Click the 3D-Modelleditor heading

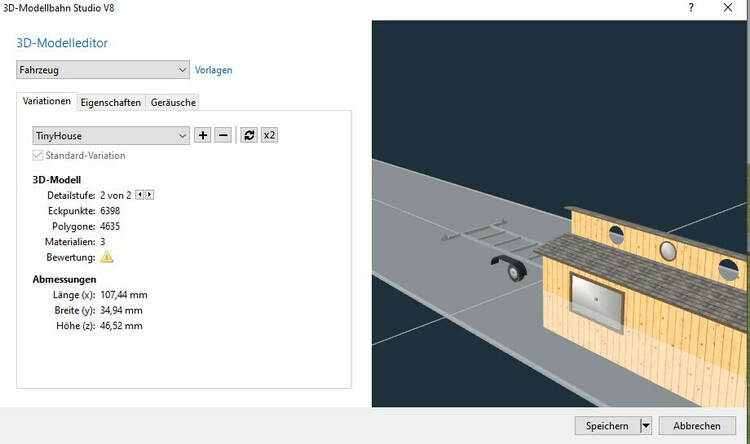click(62, 43)
